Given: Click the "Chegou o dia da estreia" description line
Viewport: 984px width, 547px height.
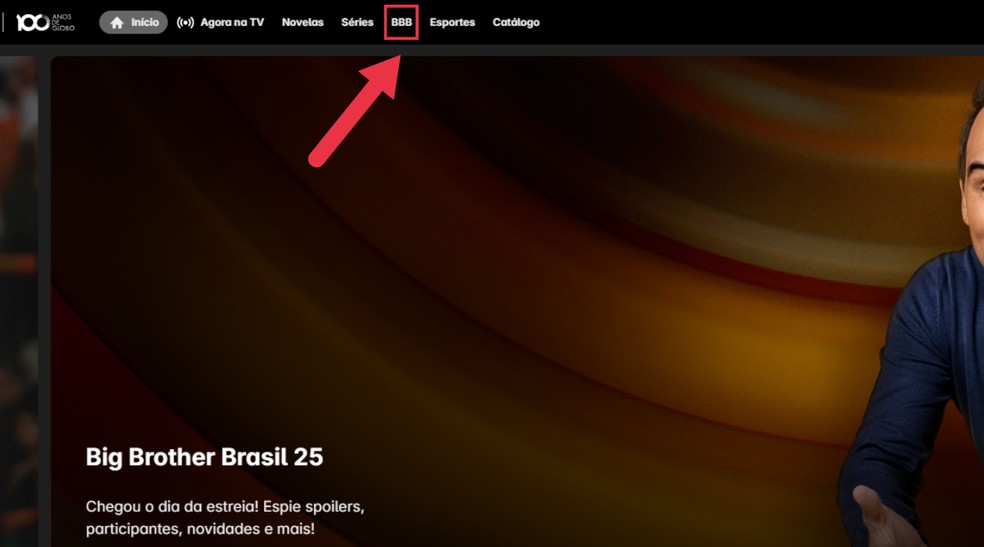Looking at the screenshot, I should (225, 506).
